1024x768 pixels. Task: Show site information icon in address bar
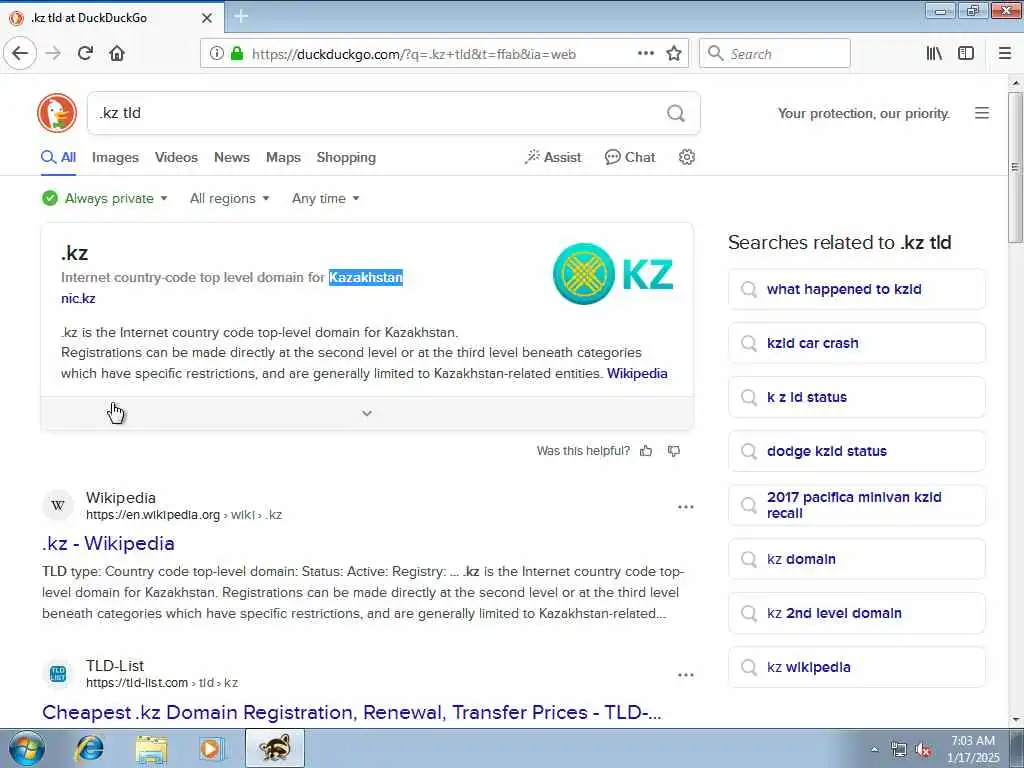[217, 54]
